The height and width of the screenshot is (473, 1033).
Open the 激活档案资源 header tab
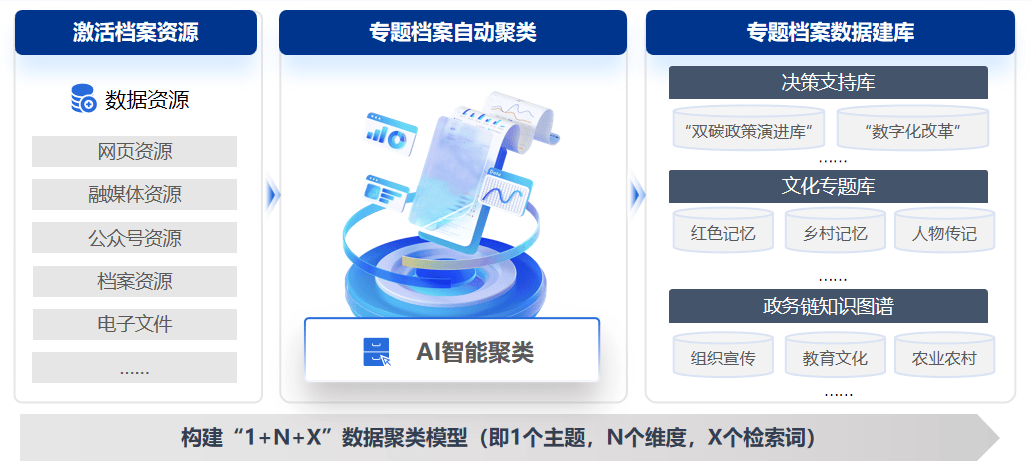pyautogui.click(x=136, y=32)
